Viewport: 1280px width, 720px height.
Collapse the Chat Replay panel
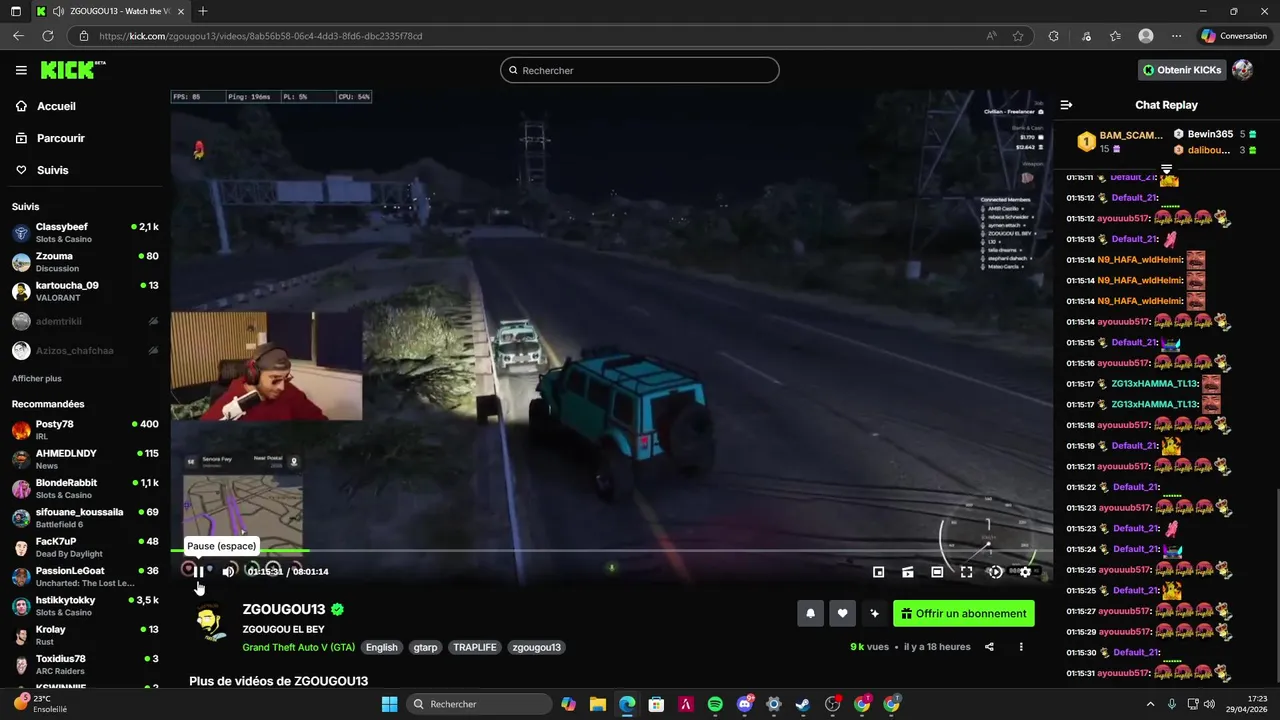pyautogui.click(x=1066, y=105)
